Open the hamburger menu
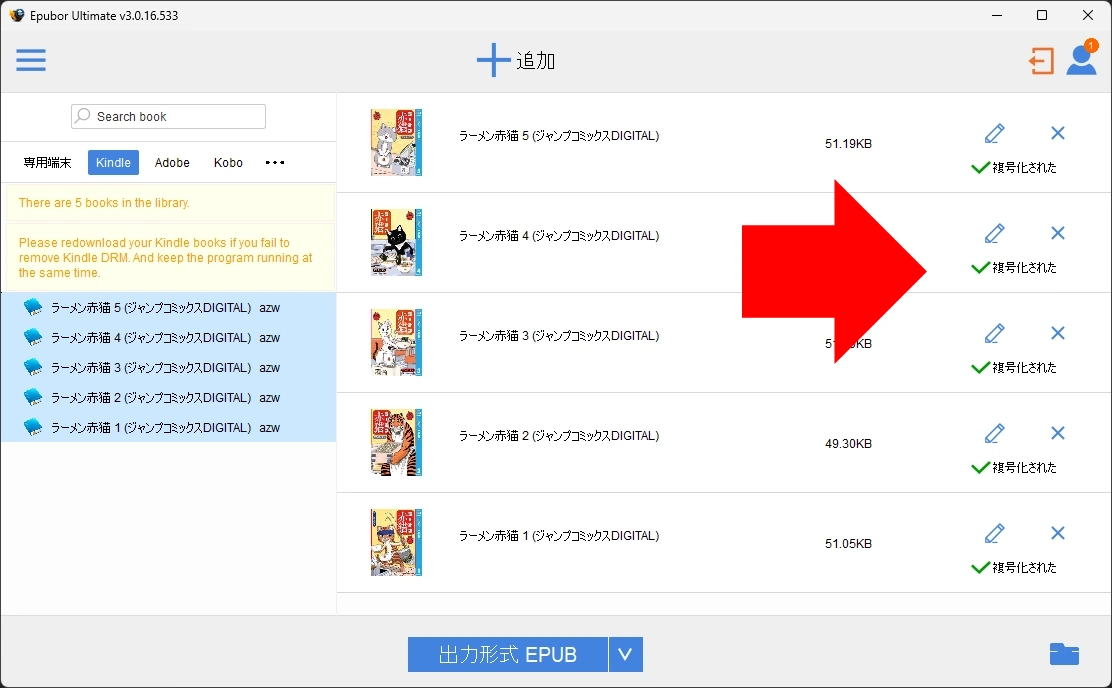 click(x=31, y=60)
